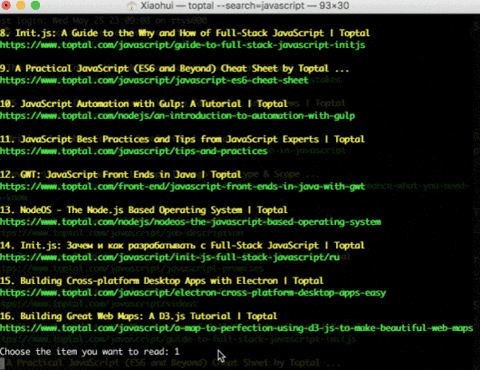This screenshot has height=370, width=480.
Task: Click result 13 NodeOS title line
Action: coord(144,210)
